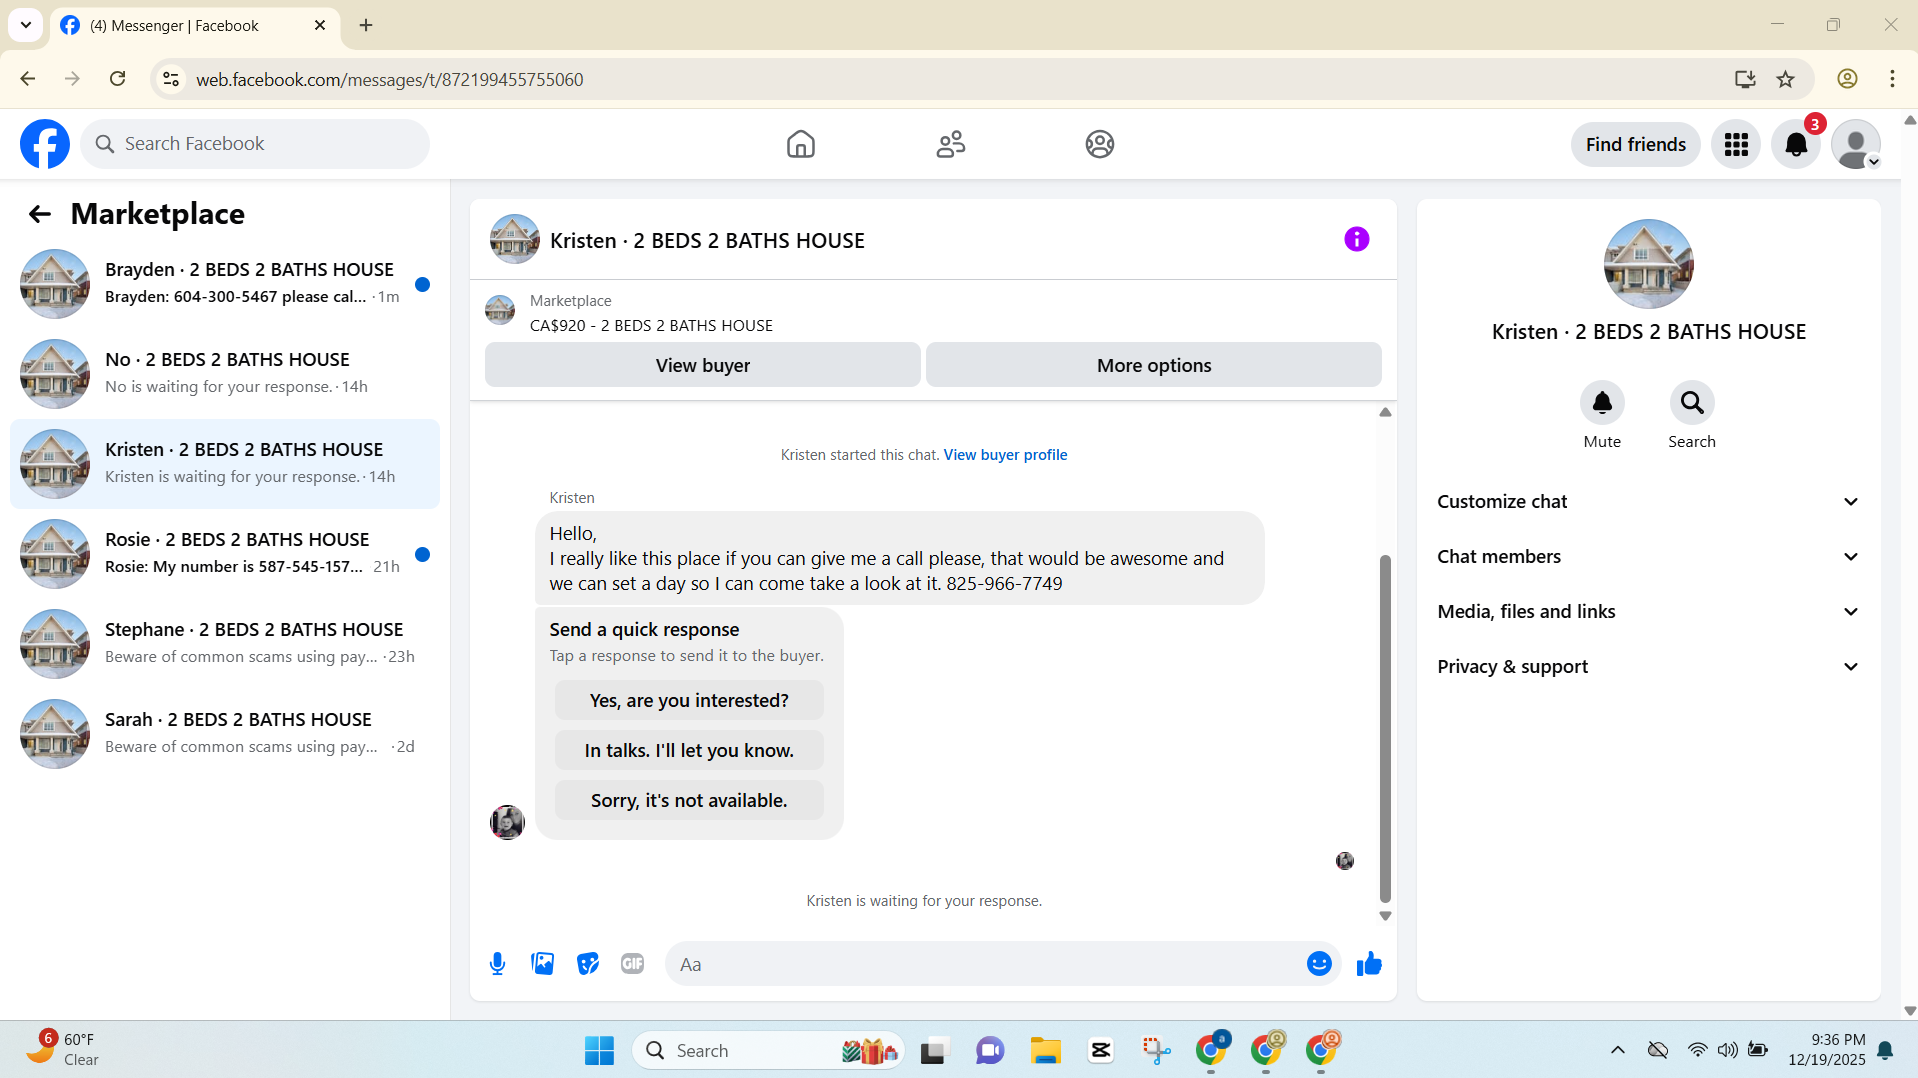Image resolution: width=1918 pixels, height=1078 pixels.
Task: Open File Explorer from taskbar
Action: click(x=1046, y=1050)
